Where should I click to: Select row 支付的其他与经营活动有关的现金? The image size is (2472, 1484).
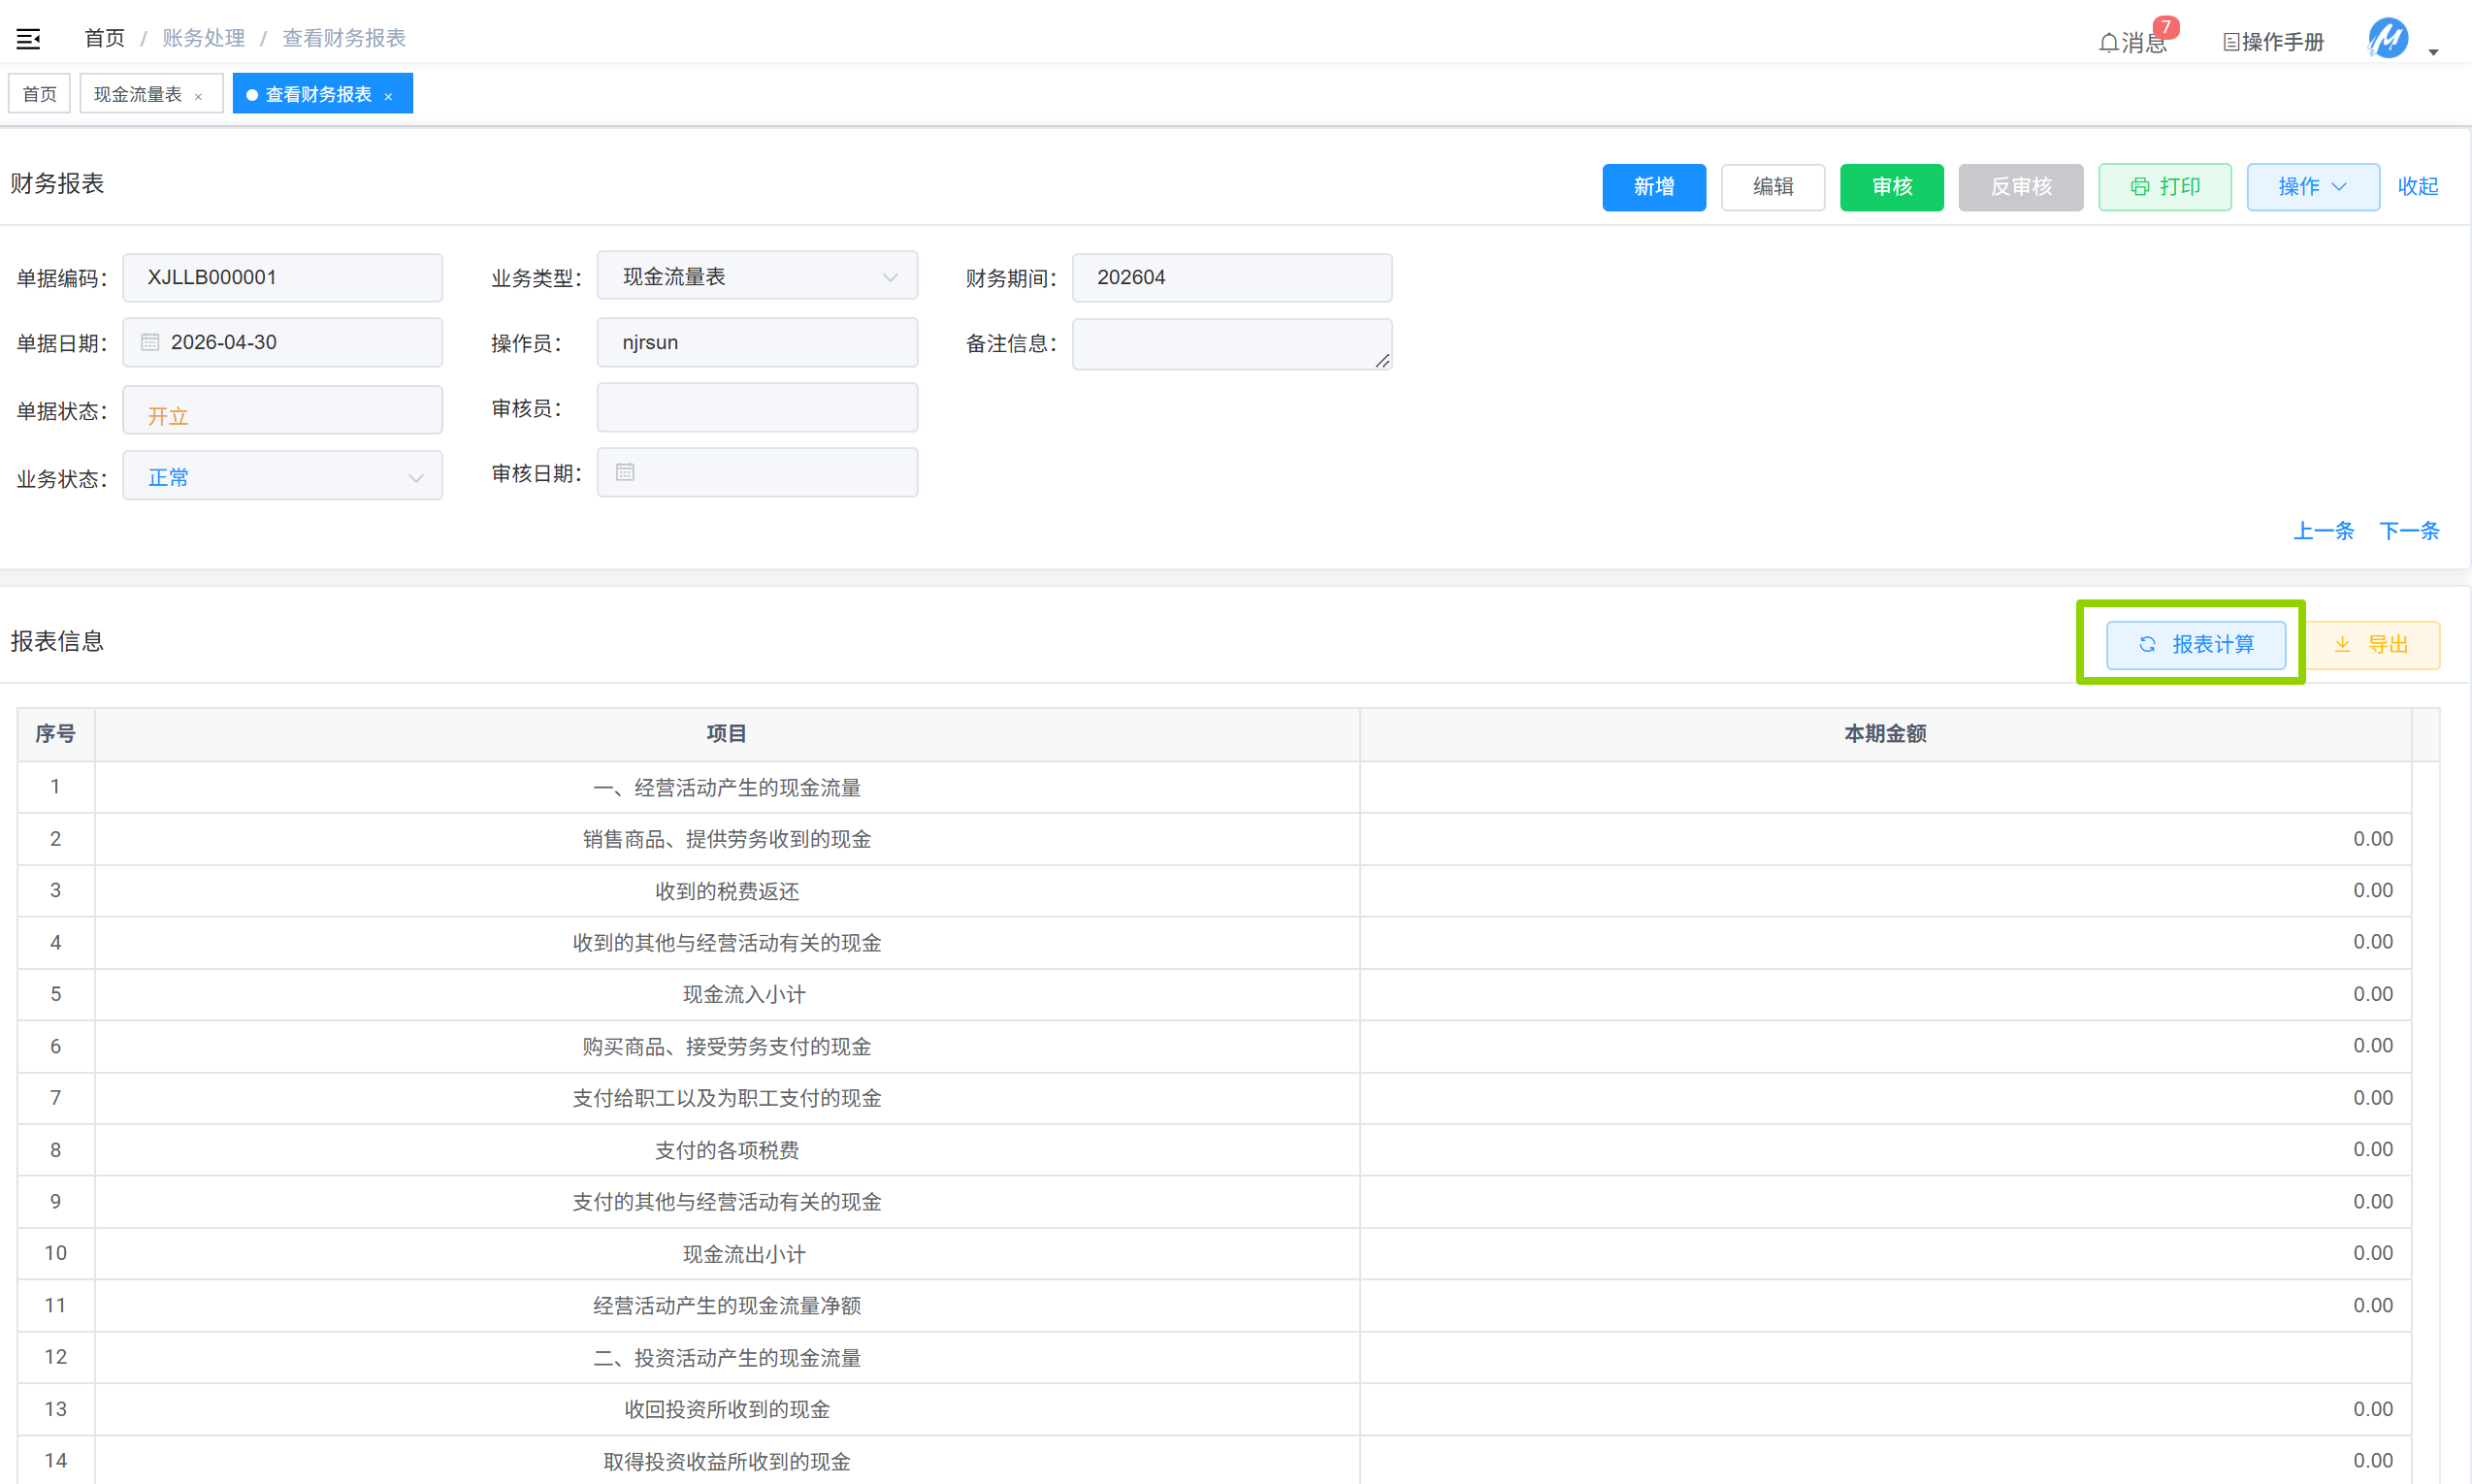point(1214,1202)
